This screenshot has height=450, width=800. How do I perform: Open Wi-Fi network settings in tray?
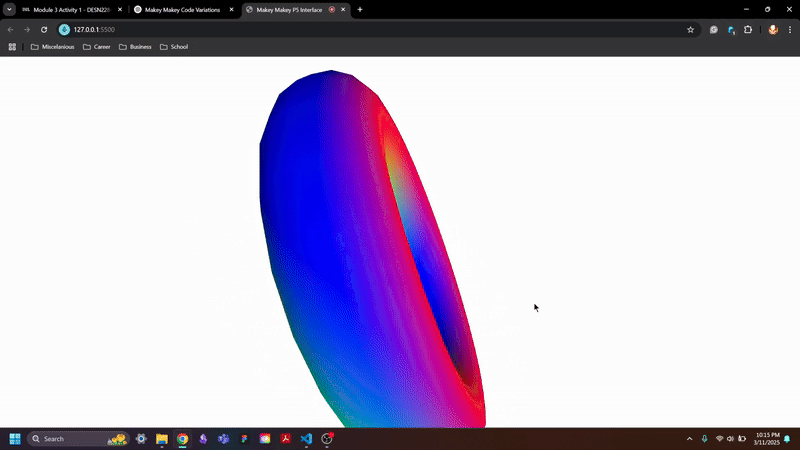[719, 439]
